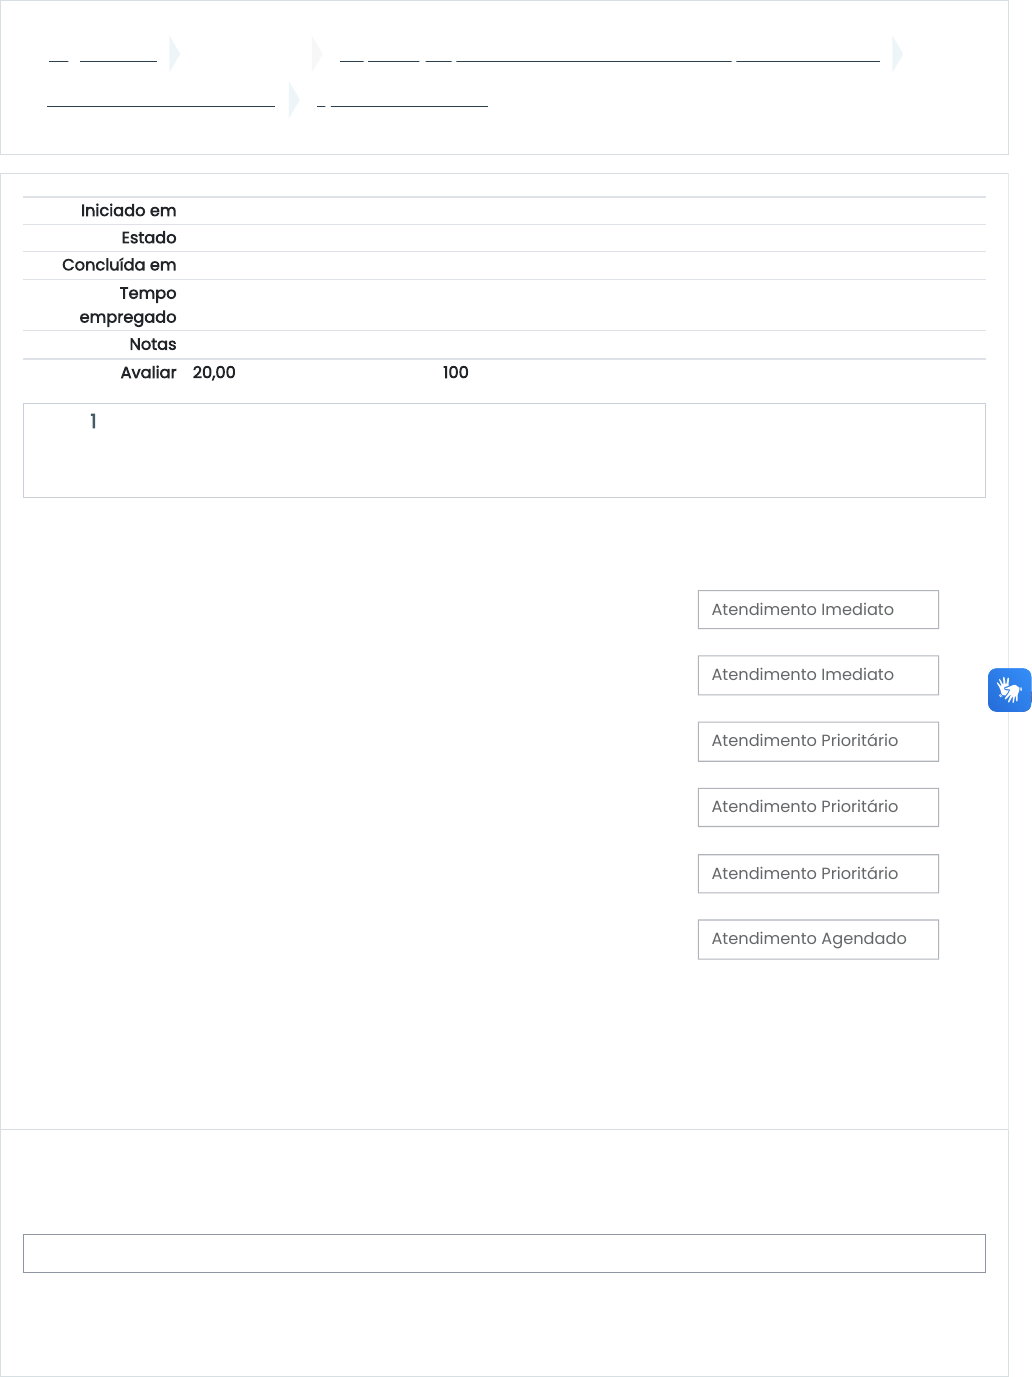Click the empty text box at the bottom
The image size is (1032, 1377).
pyautogui.click(x=504, y=1253)
